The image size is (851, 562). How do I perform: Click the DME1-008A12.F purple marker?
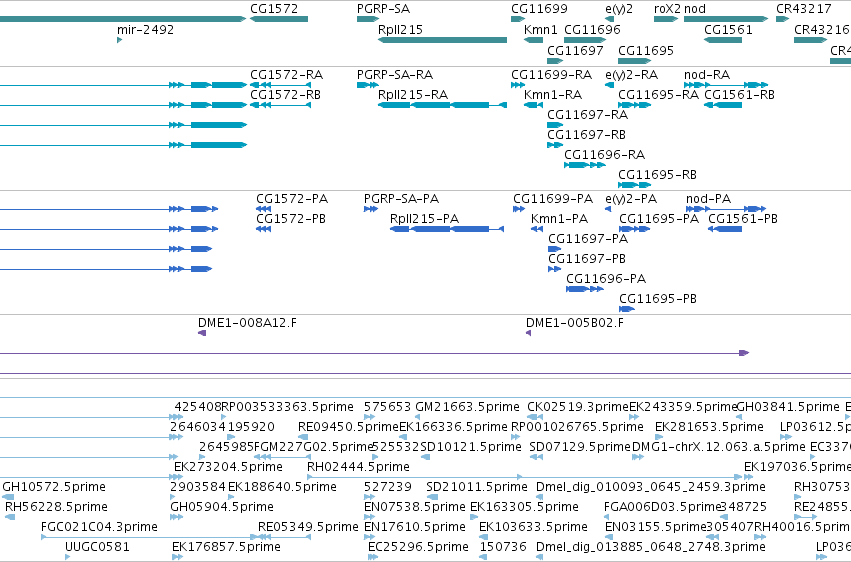202,333
